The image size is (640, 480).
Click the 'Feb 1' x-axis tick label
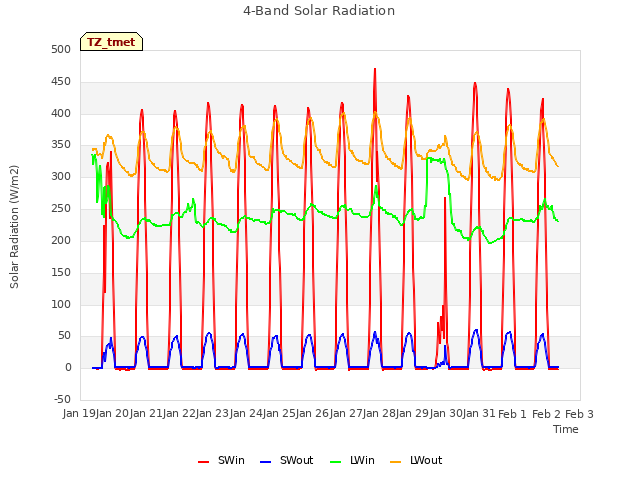click(513, 414)
